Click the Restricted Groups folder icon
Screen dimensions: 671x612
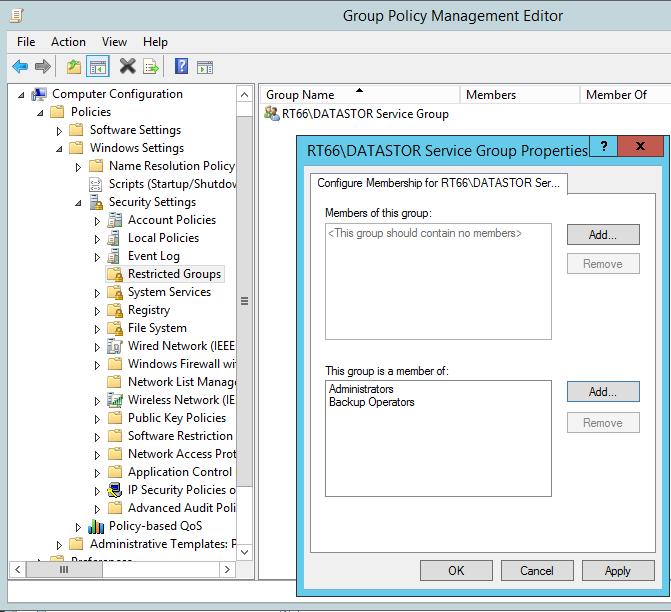[115, 274]
